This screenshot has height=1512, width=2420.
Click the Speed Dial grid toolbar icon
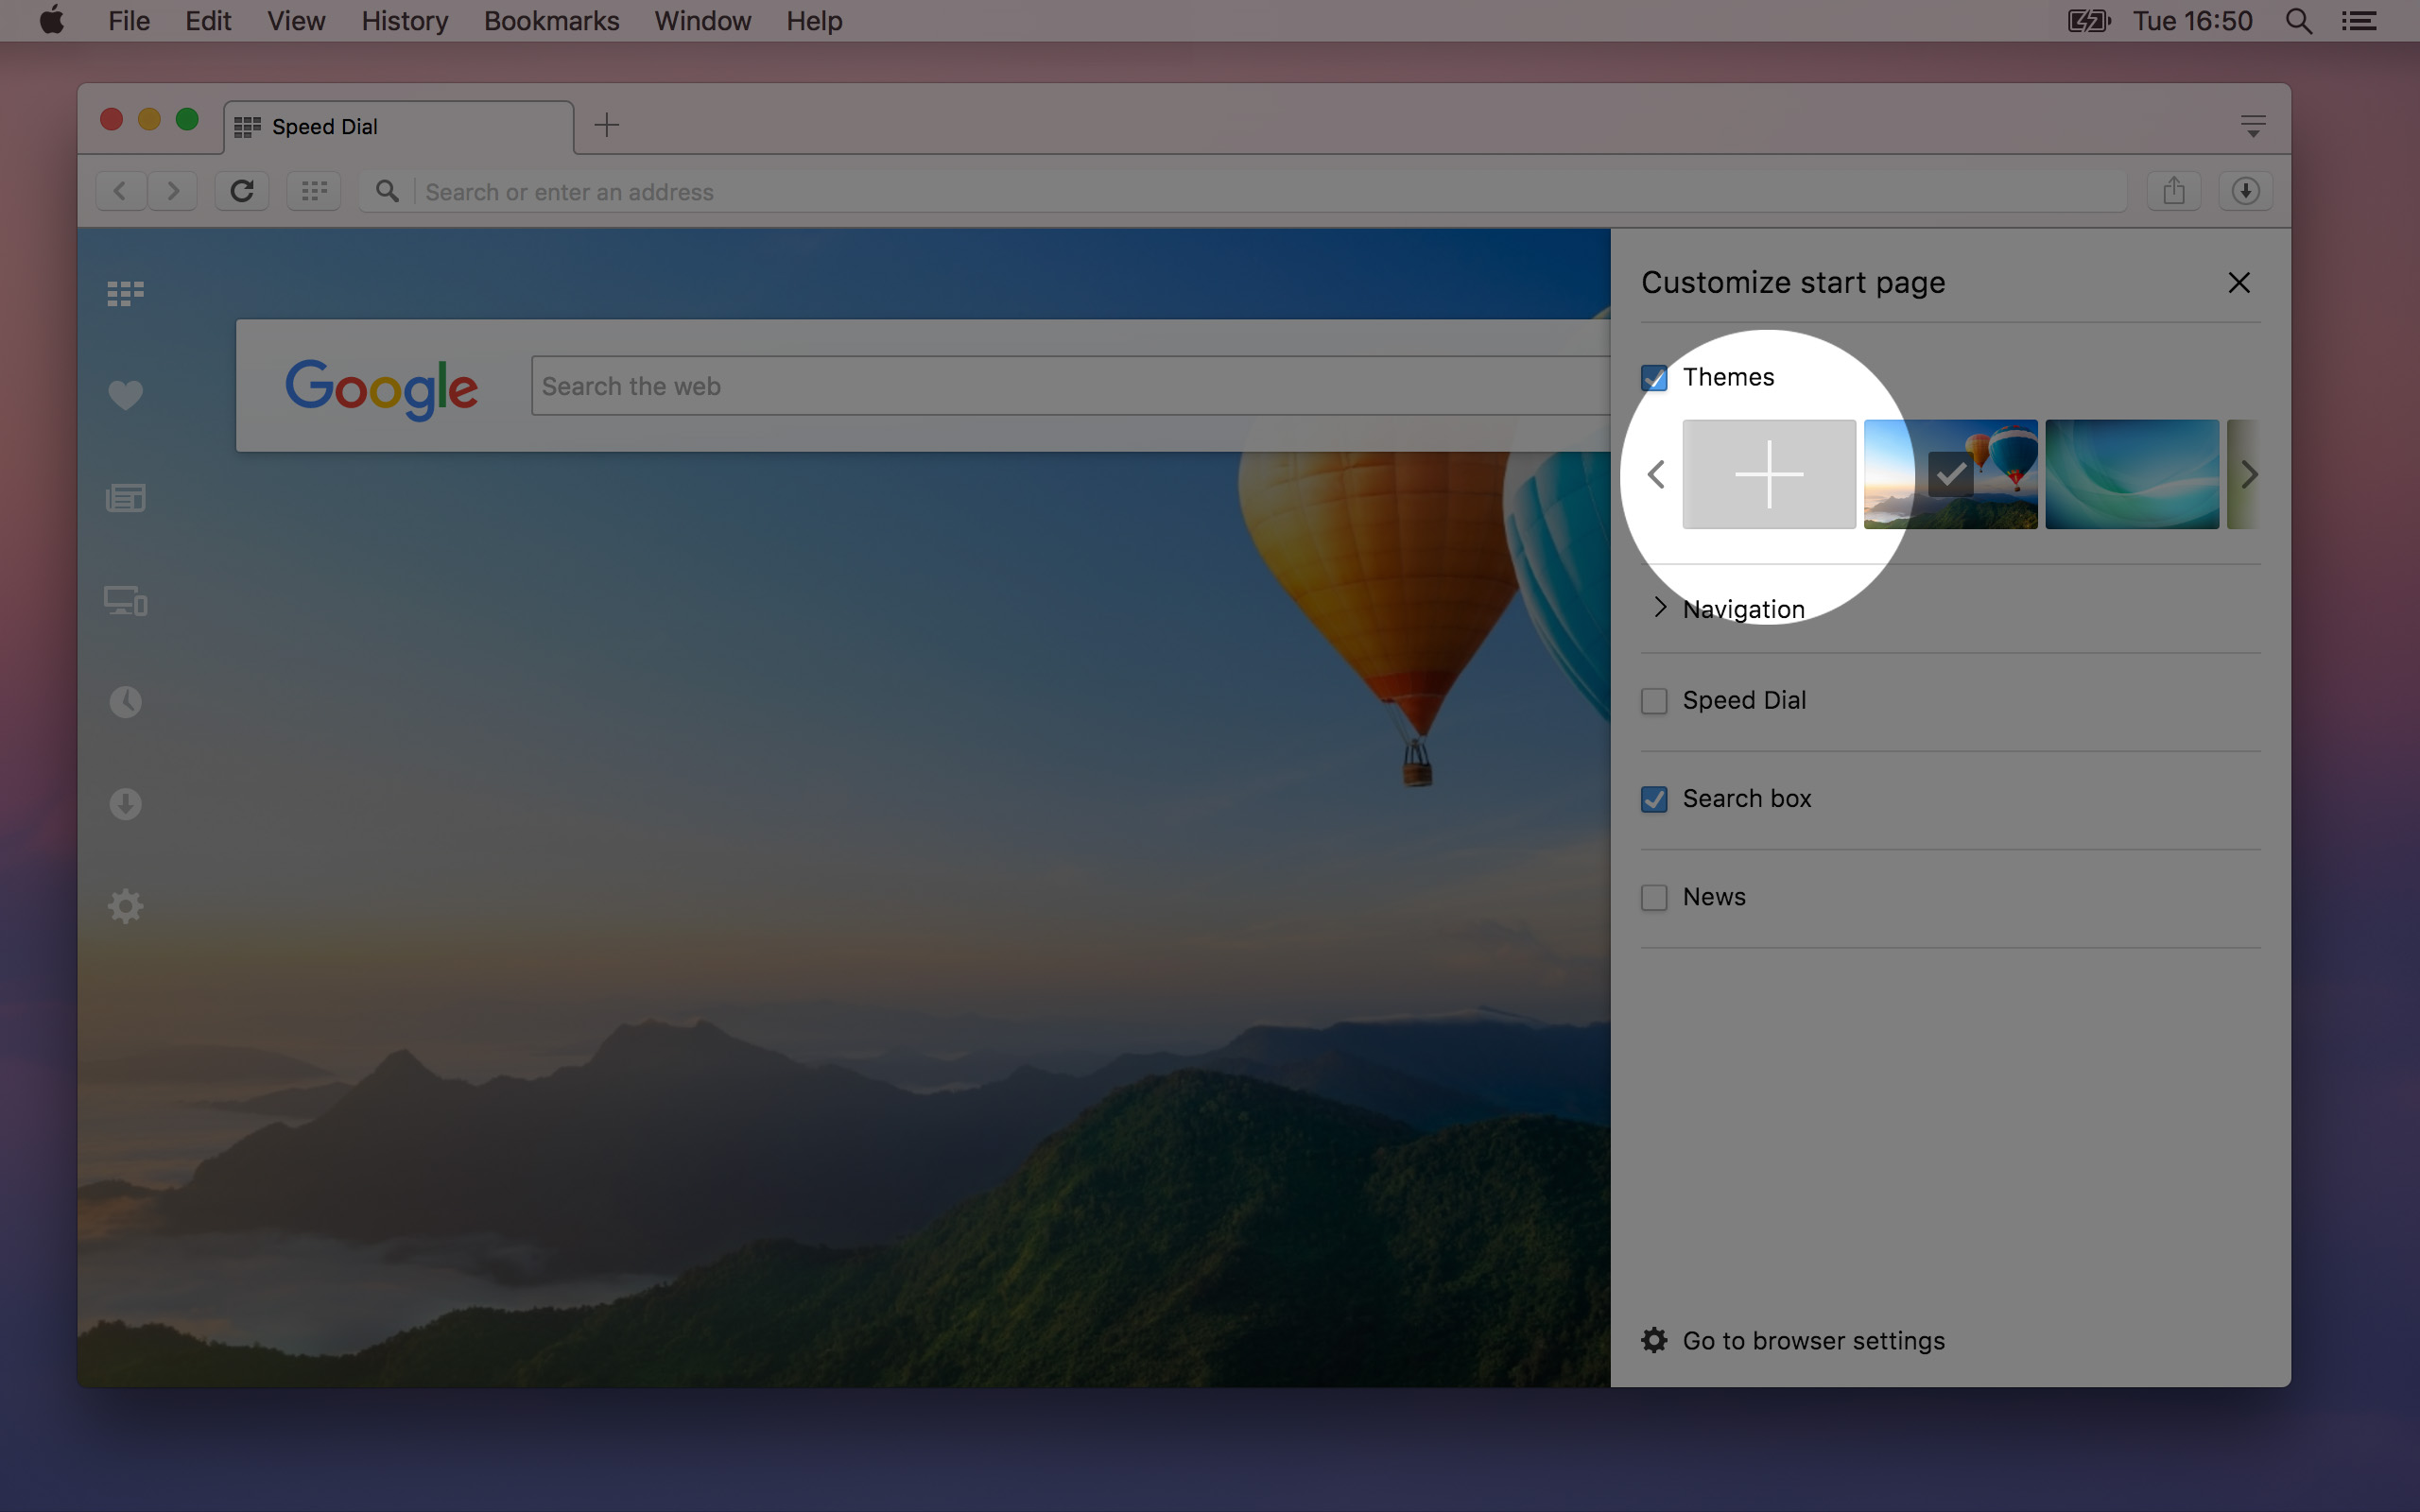[314, 191]
